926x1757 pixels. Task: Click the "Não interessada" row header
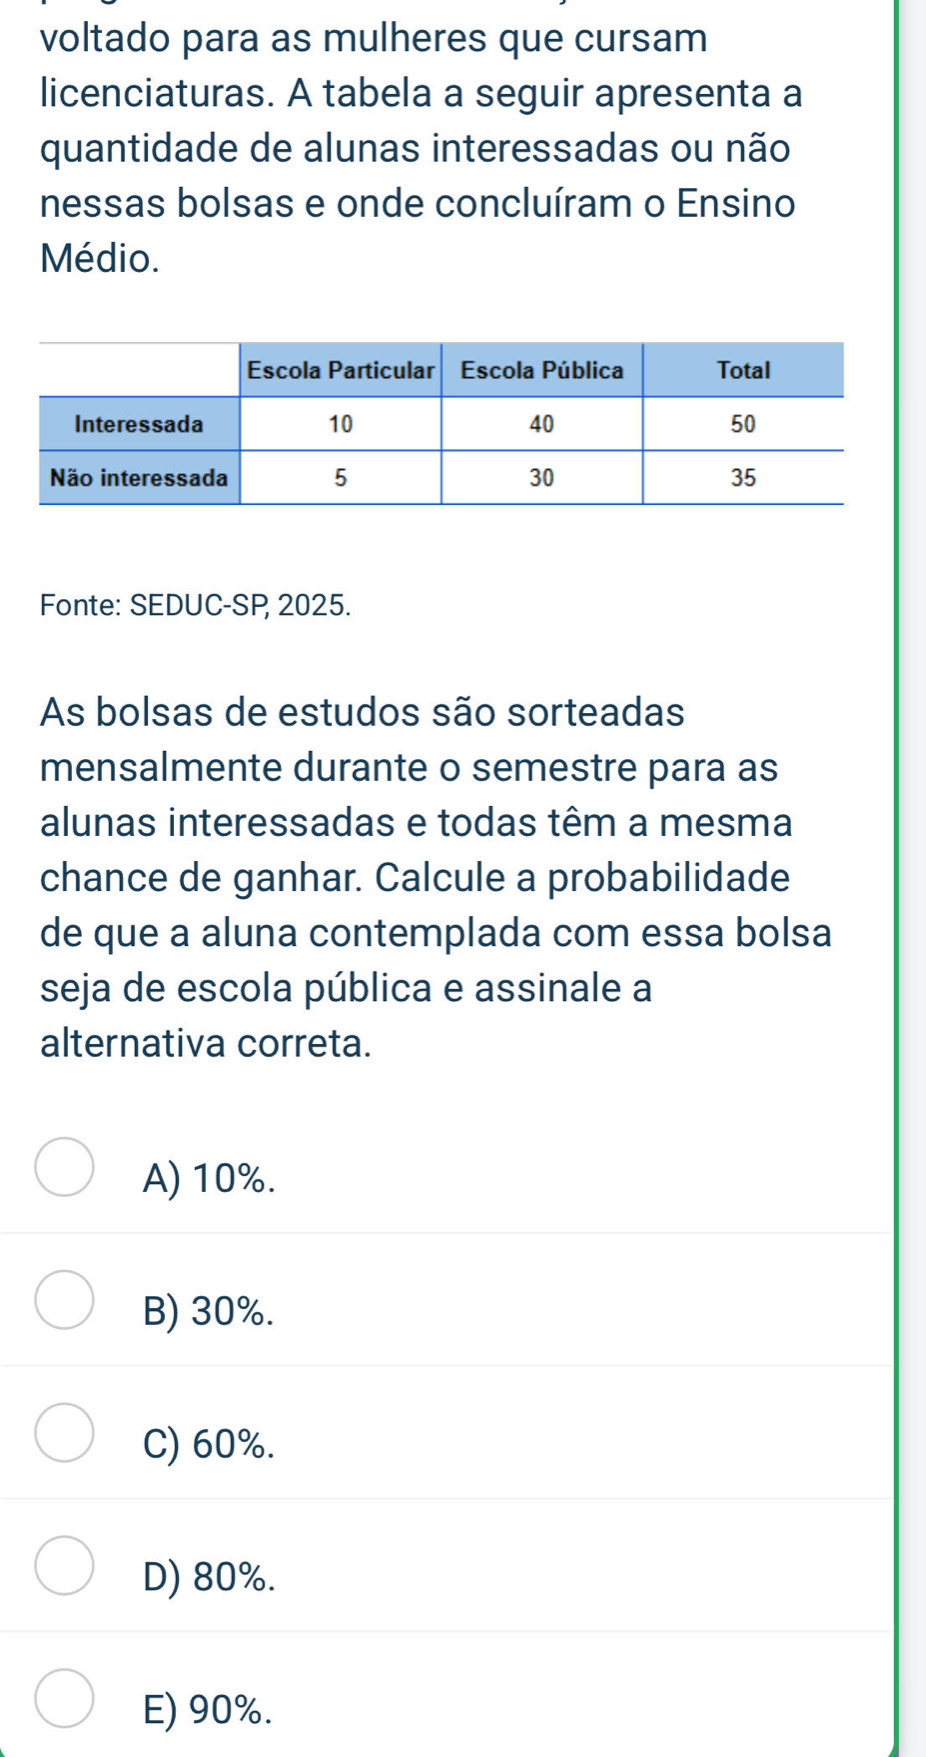pyautogui.click(x=139, y=478)
